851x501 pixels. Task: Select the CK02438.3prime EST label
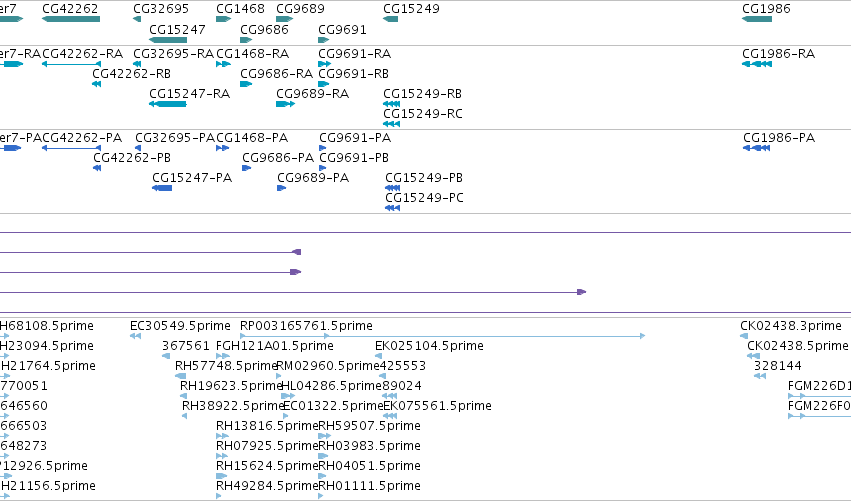point(791,326)
